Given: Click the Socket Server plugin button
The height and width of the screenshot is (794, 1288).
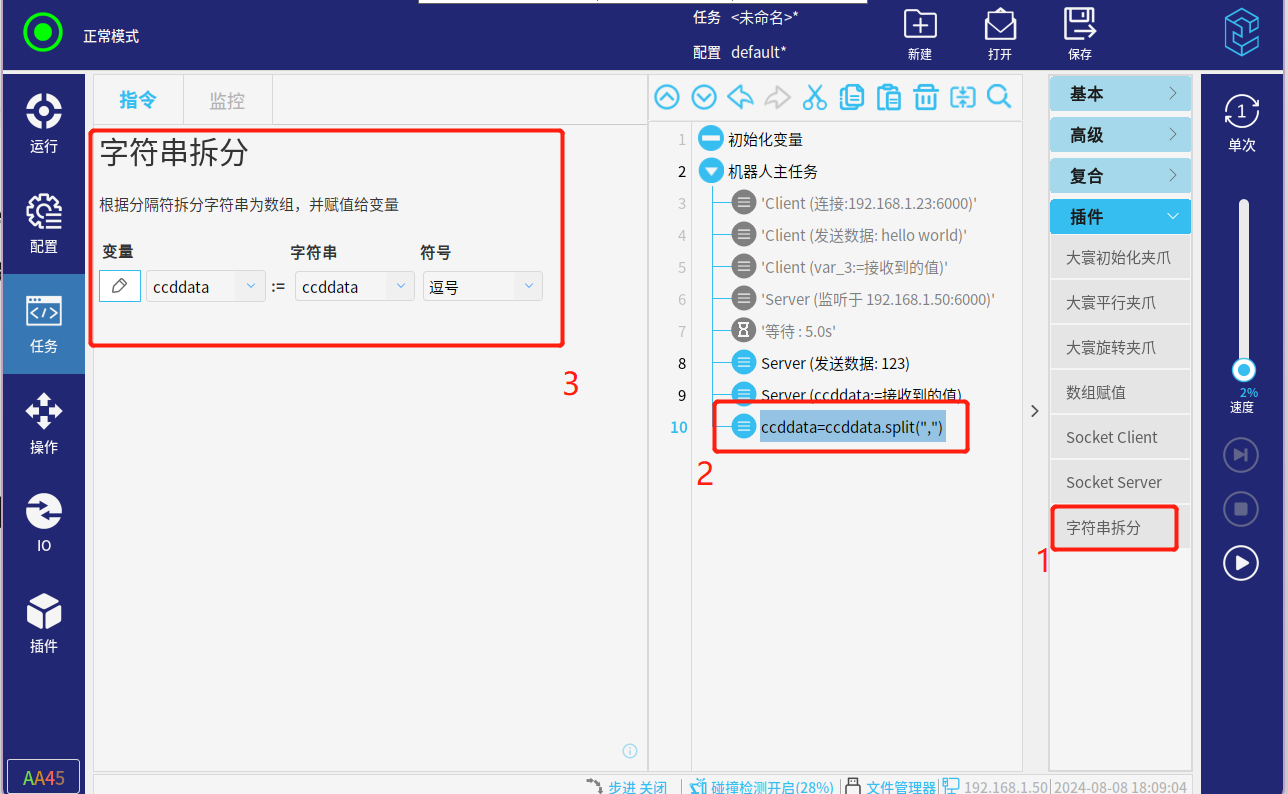Looking at the screenshot, I should pos(1118,482).
